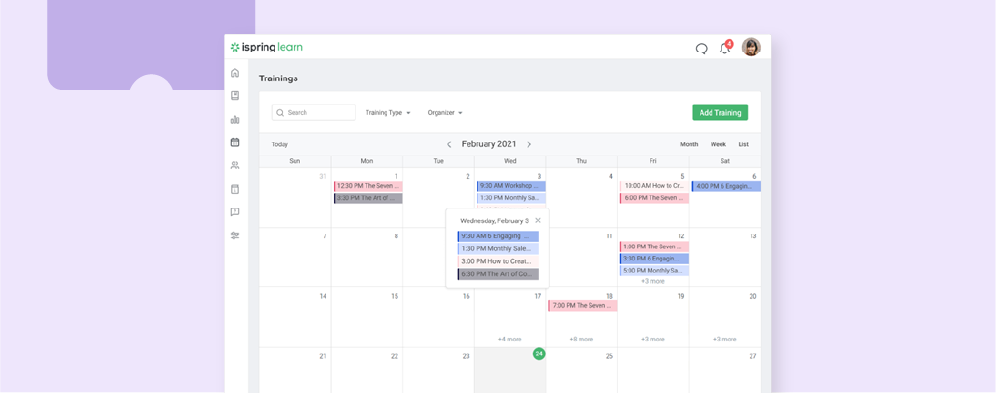The height and width of the screenshot is (393, 996).
Task: Click the Today button
Action: tap(279, 144)
